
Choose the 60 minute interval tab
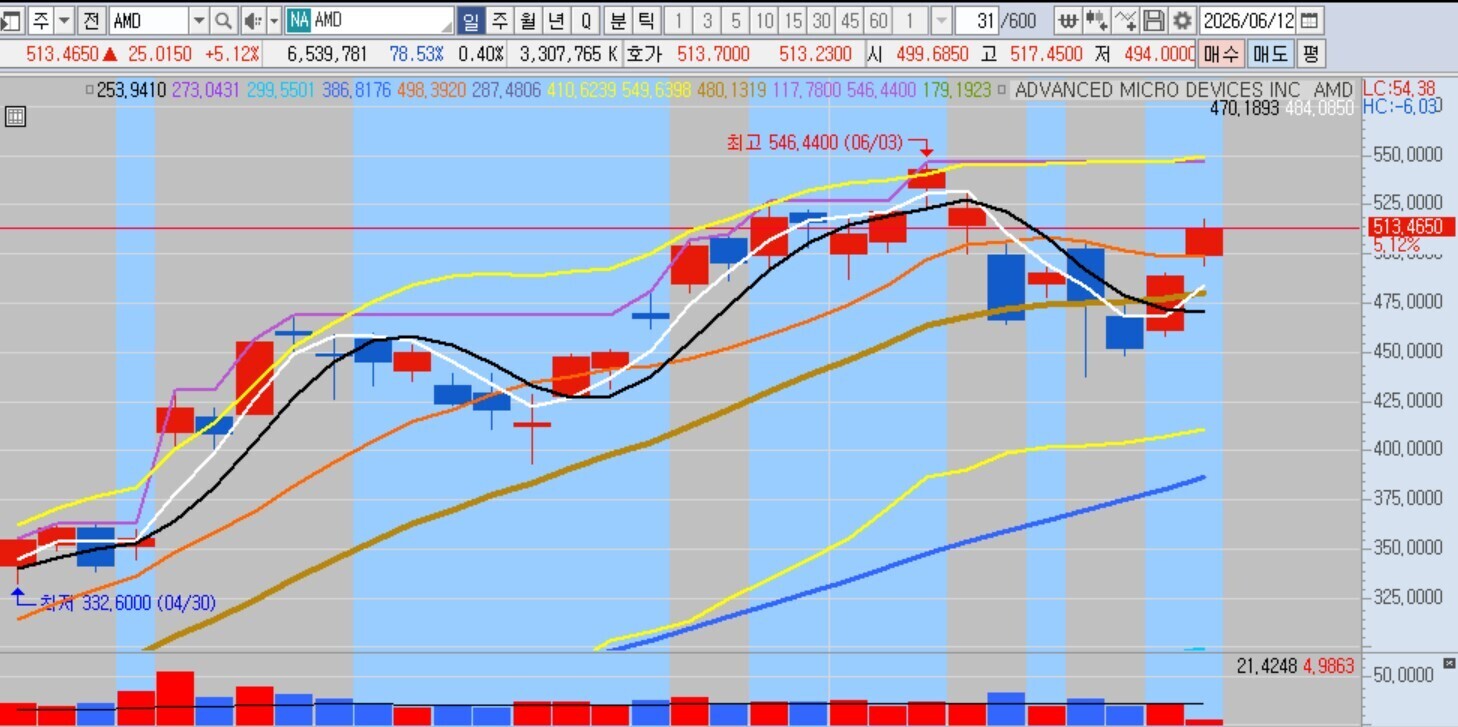click(x=878, y=20)
